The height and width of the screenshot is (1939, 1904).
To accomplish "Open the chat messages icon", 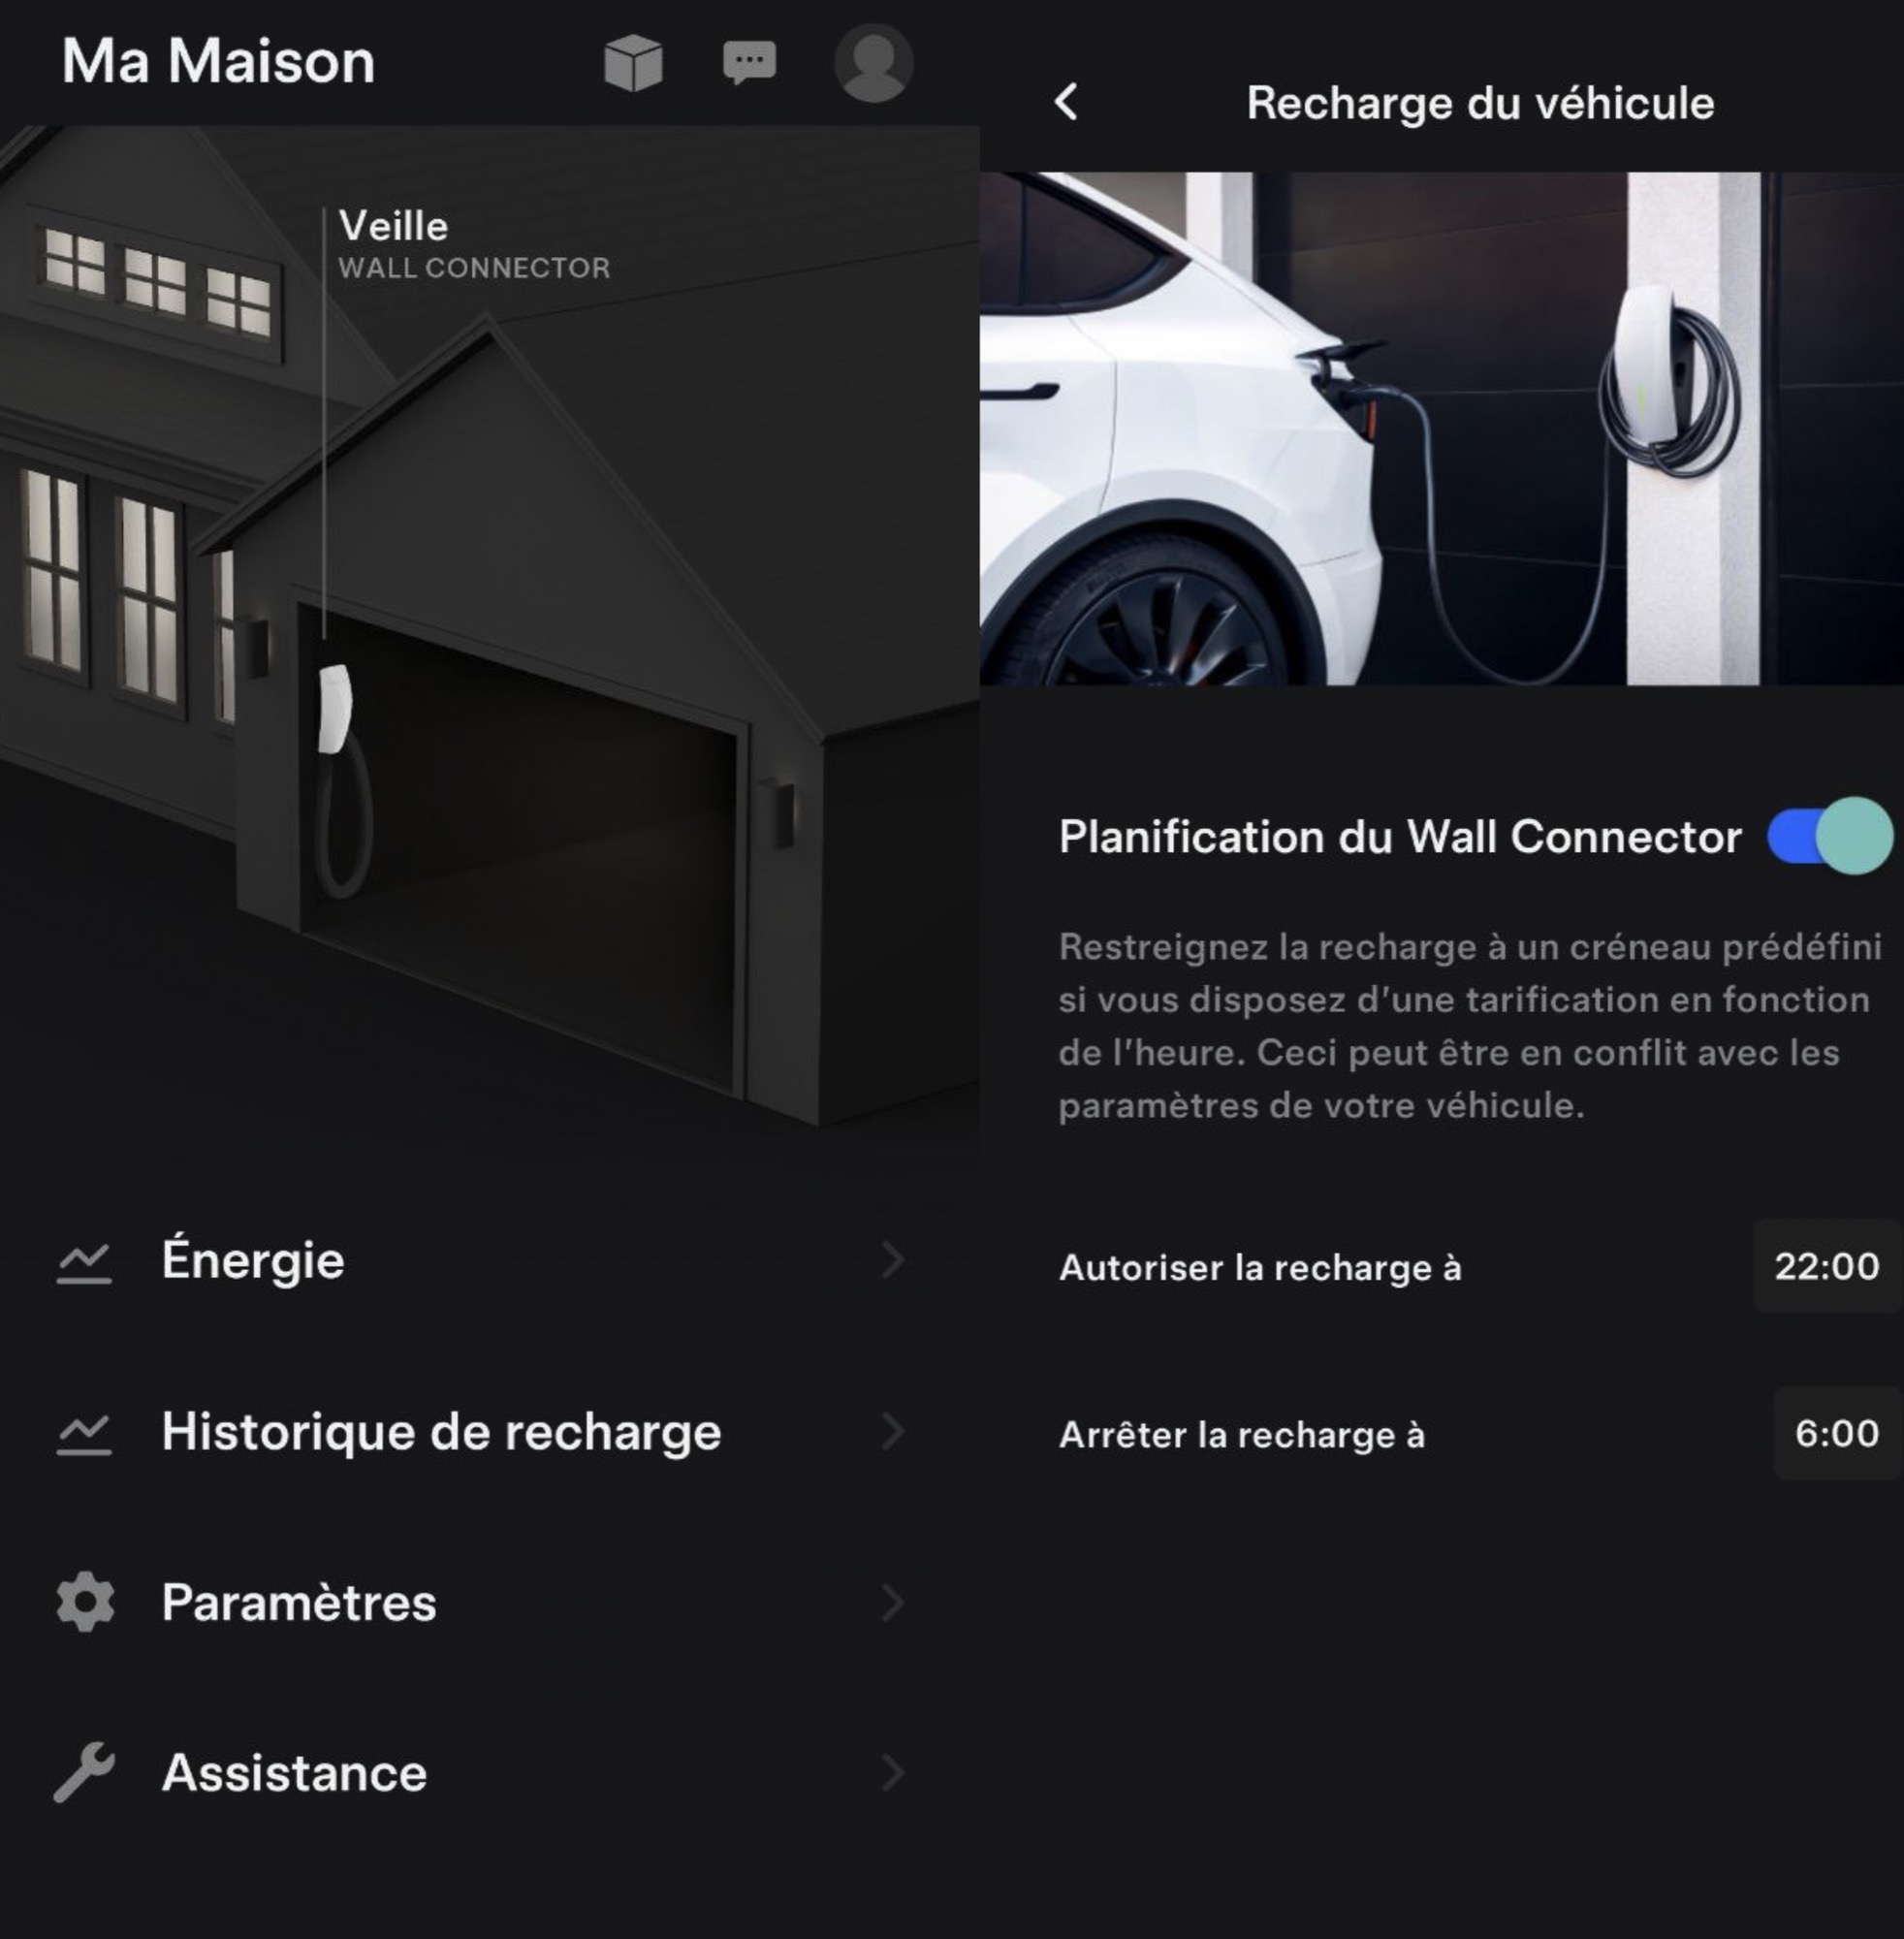I will (749, 63).
